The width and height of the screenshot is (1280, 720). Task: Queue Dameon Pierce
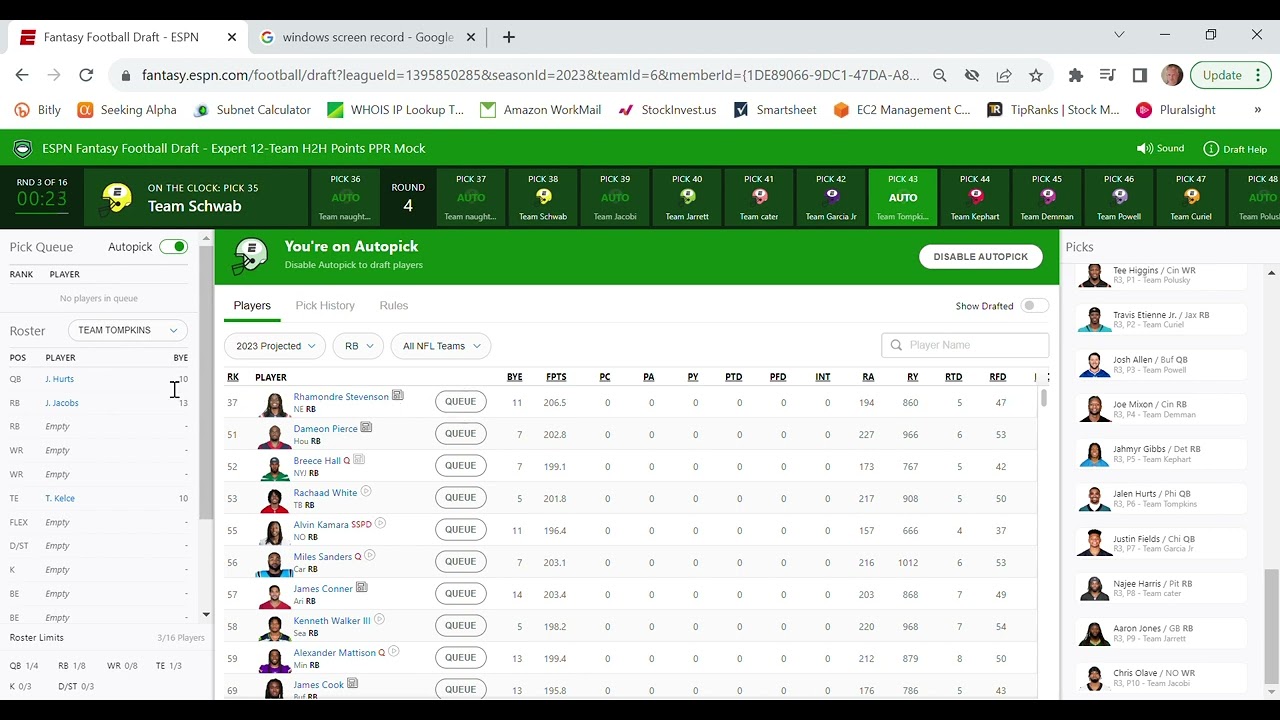461,434
